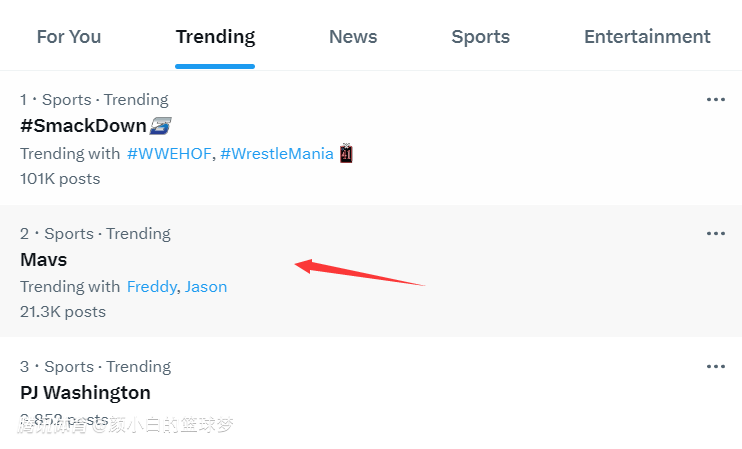Open the #WrestleMania hashtag link
The width and height of the screenshot is (742, 449).
tap(277, 154)
